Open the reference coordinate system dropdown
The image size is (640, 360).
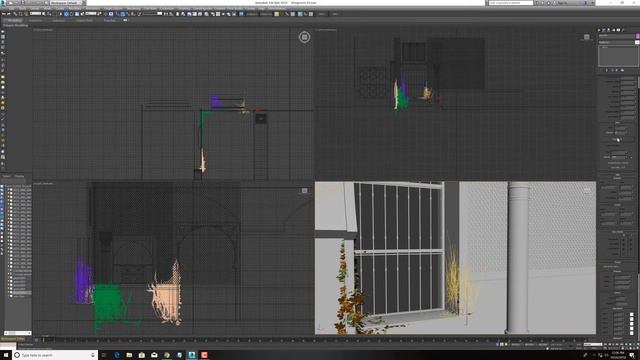point(91,14)
